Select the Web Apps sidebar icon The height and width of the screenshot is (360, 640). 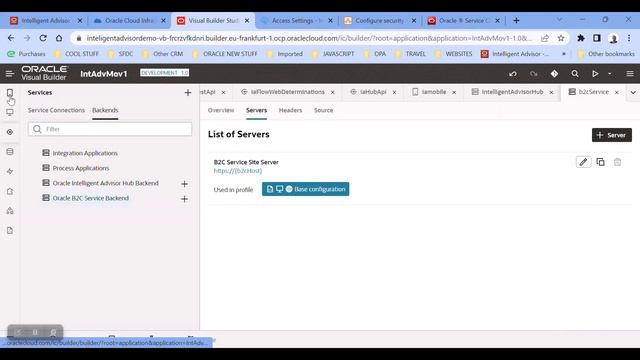point(10,112)
